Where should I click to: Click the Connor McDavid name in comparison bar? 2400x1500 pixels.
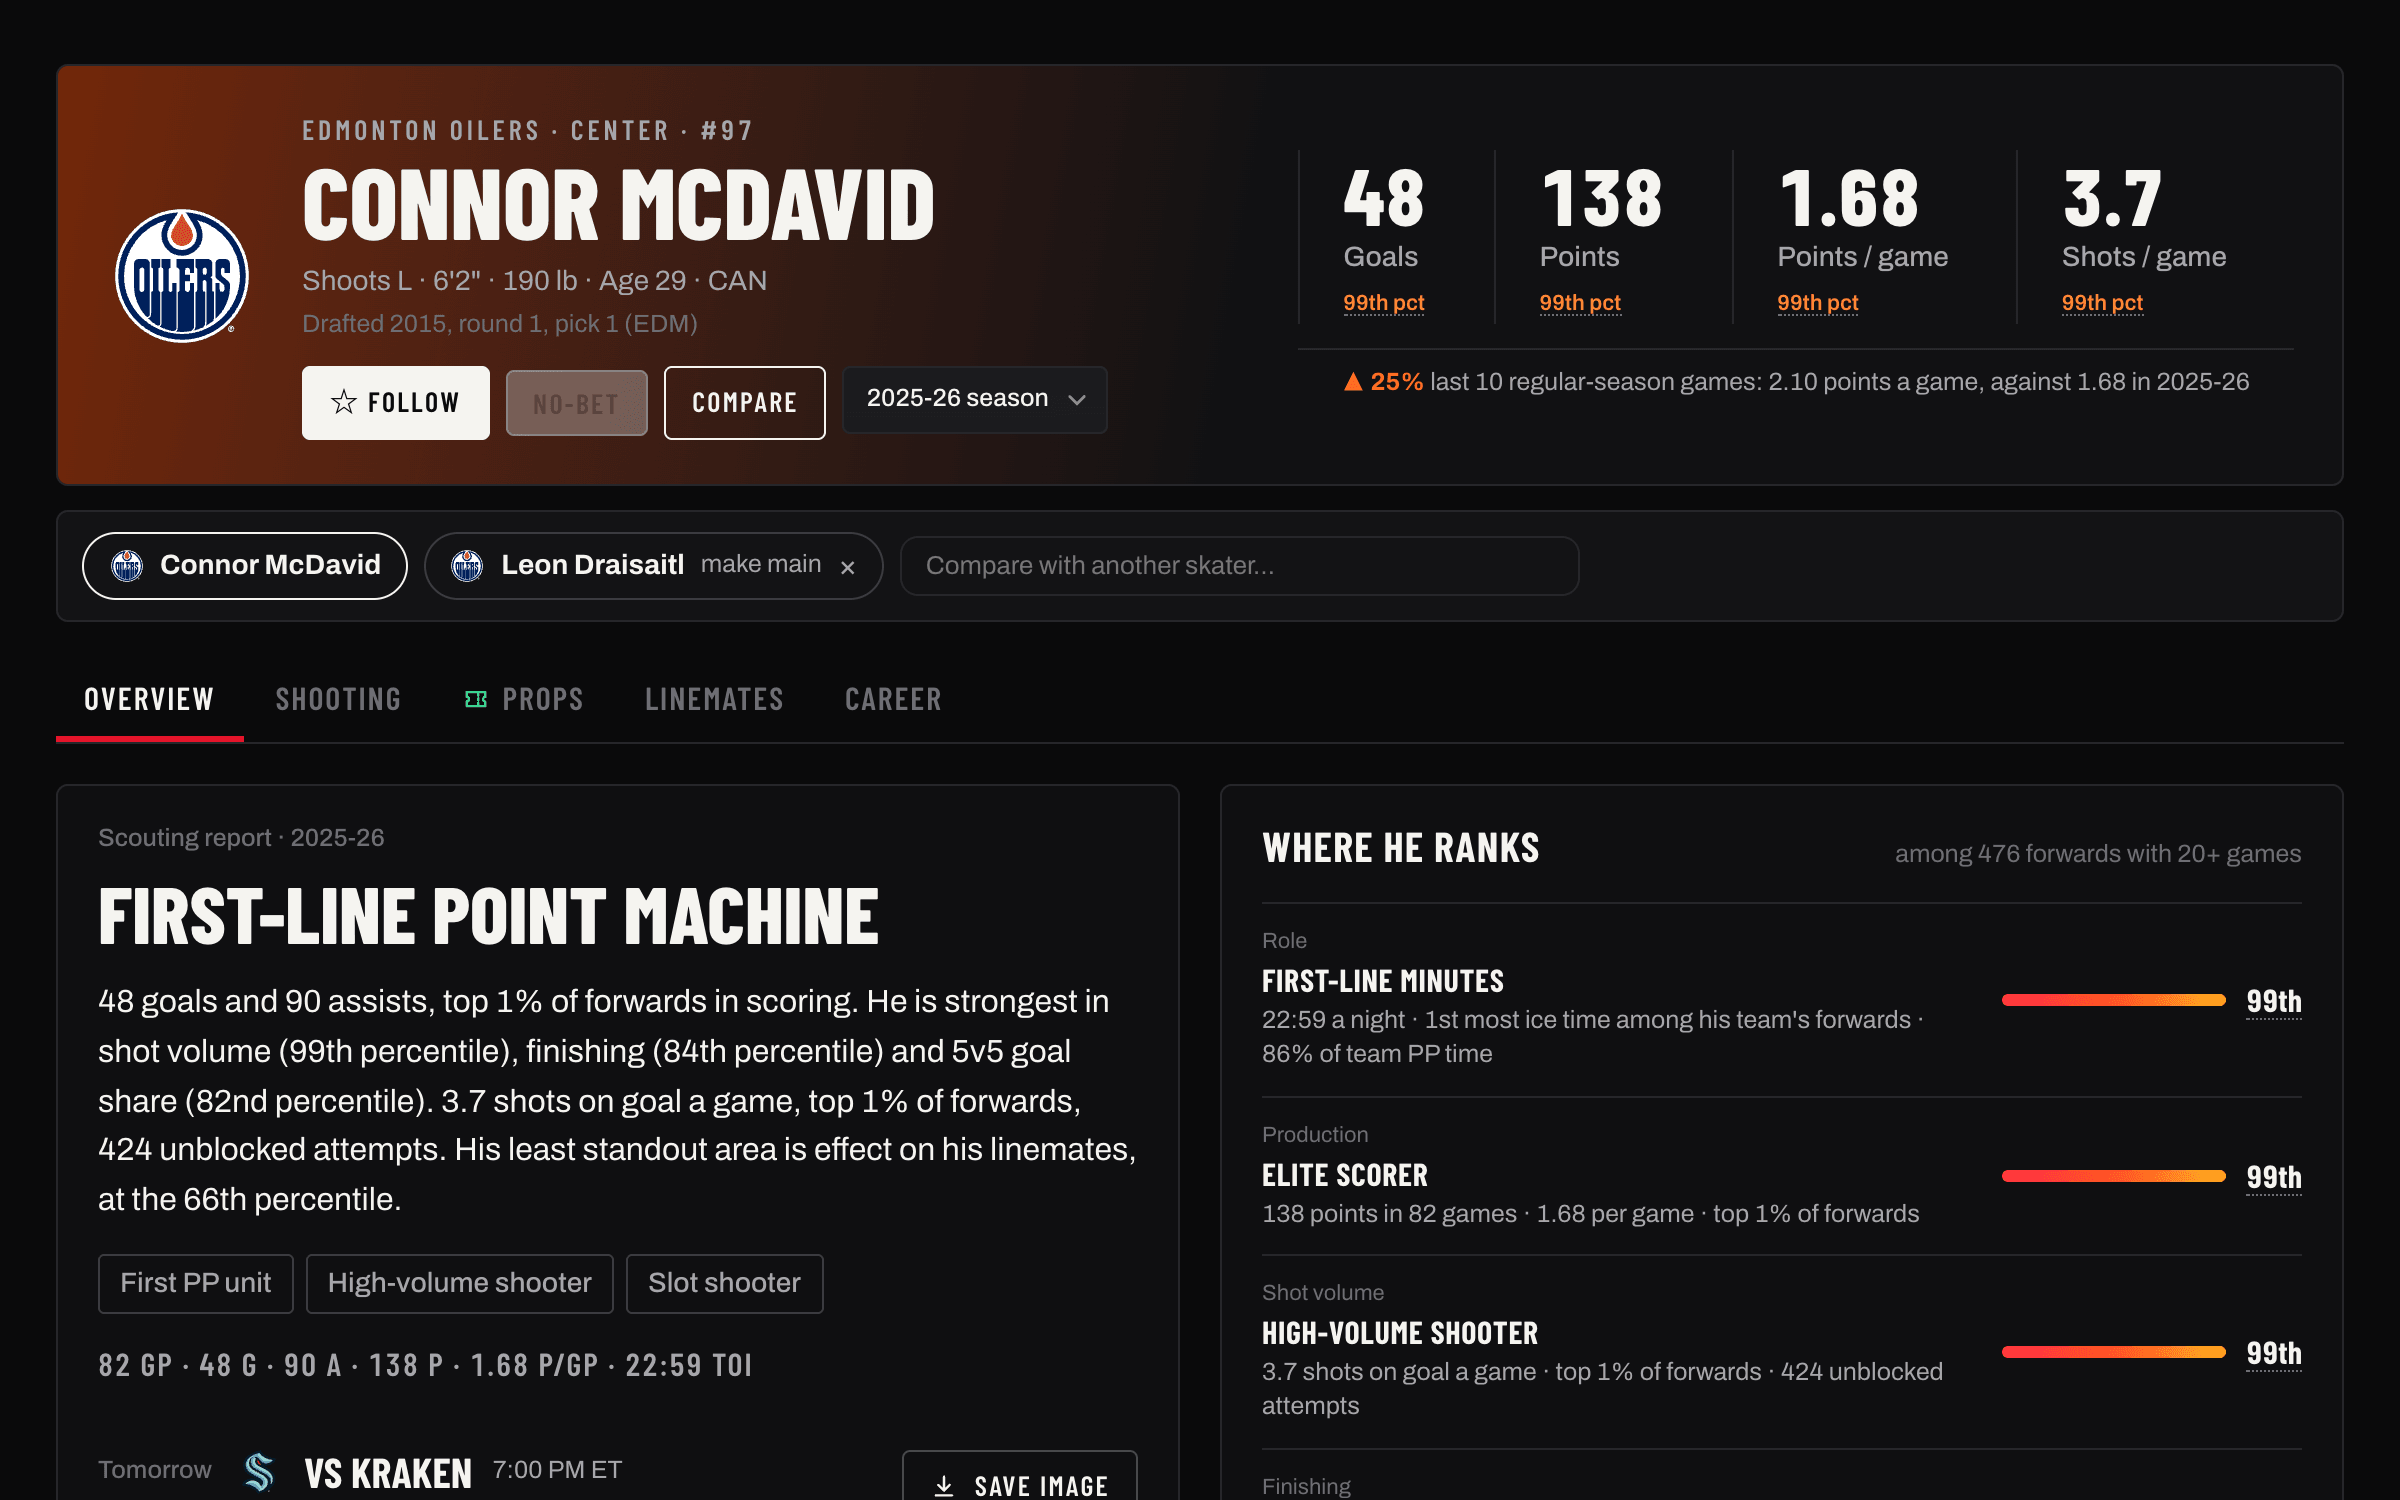coord(270,565)
